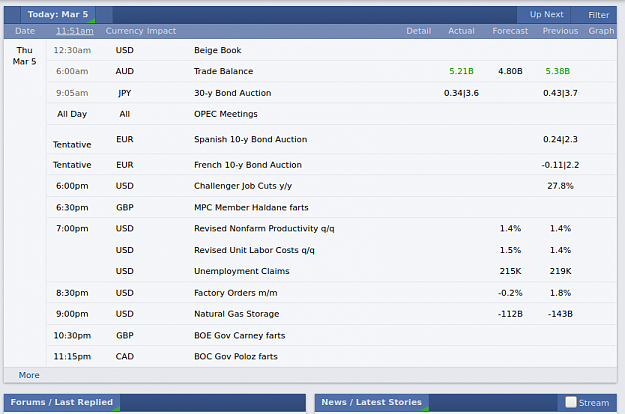Viewport: 625px width, 414px height.
Task: Click the 11:51am time zone link
Action: tap(75, 31)
